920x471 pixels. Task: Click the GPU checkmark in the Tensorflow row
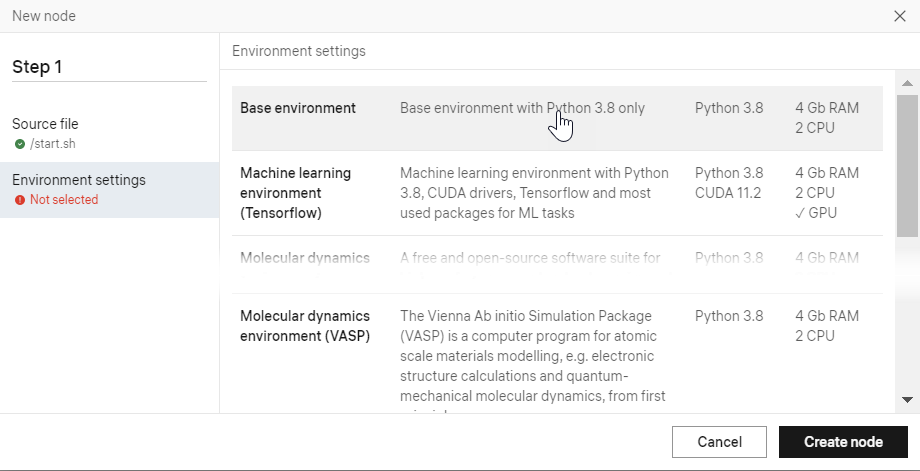coord(799,212)
